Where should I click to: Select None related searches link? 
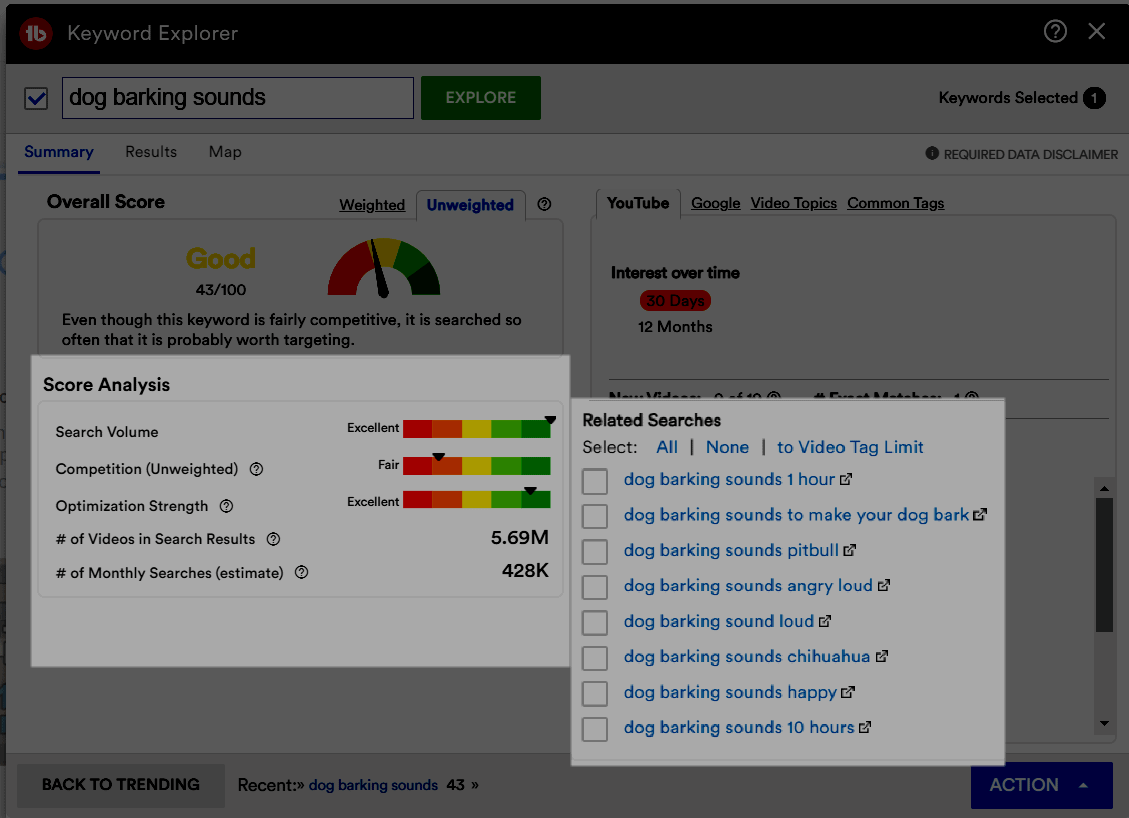(727, 447)
